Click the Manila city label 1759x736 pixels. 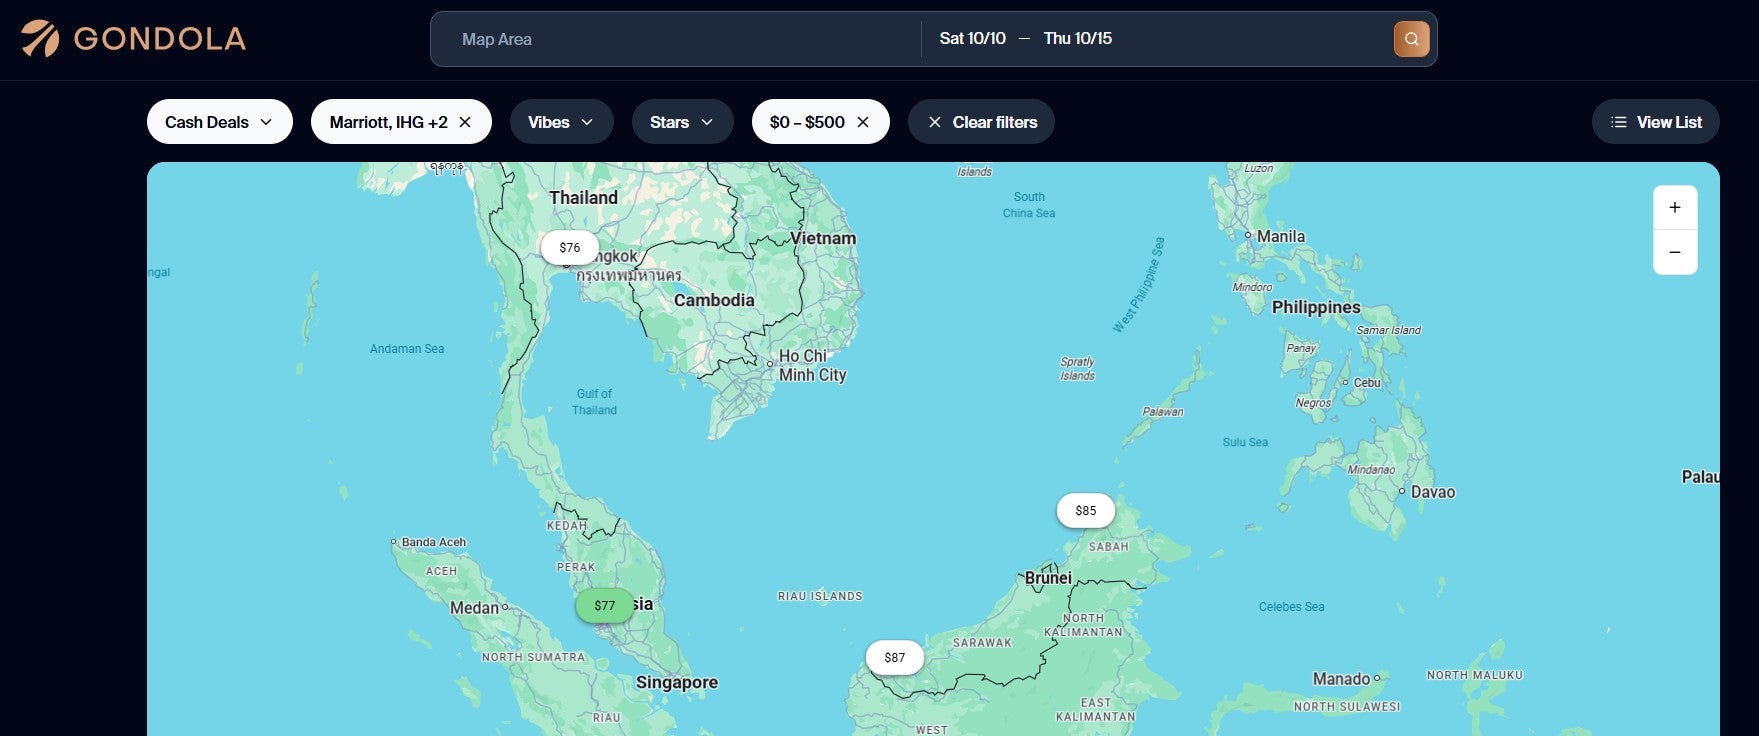[1280, 237]
